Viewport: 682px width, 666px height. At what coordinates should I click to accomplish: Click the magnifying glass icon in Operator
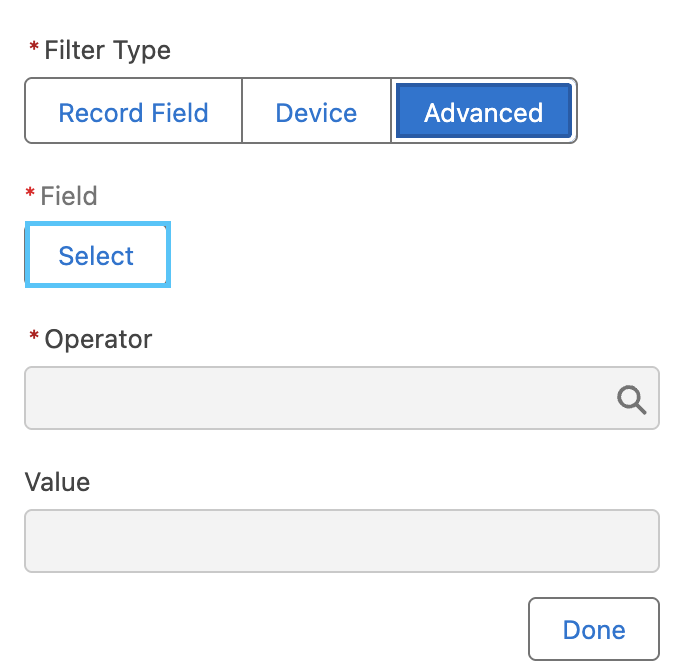click(x=631, y=399)
